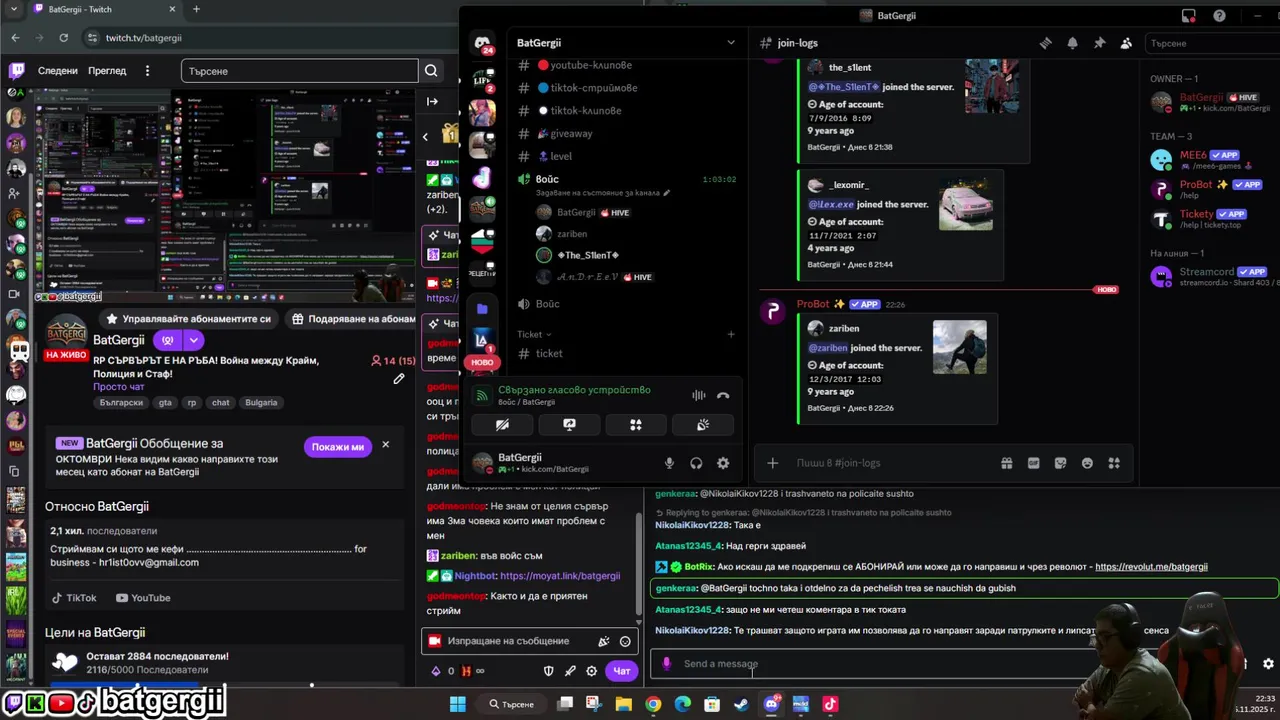Open gift icon in Discord message bar

(x=1007, y=463)
